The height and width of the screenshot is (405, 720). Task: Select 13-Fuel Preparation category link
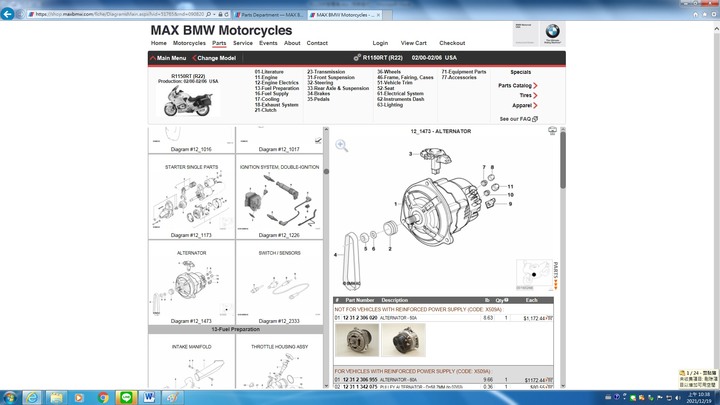coord(277,88)
